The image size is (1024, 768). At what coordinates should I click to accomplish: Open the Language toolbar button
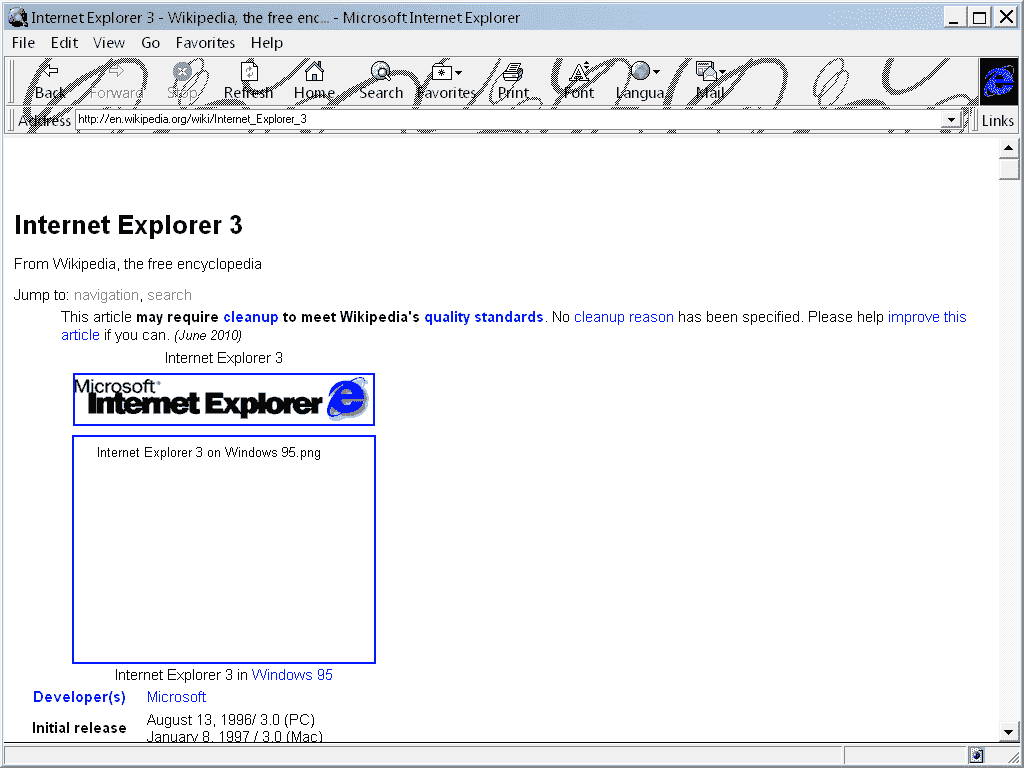point(641,81)
